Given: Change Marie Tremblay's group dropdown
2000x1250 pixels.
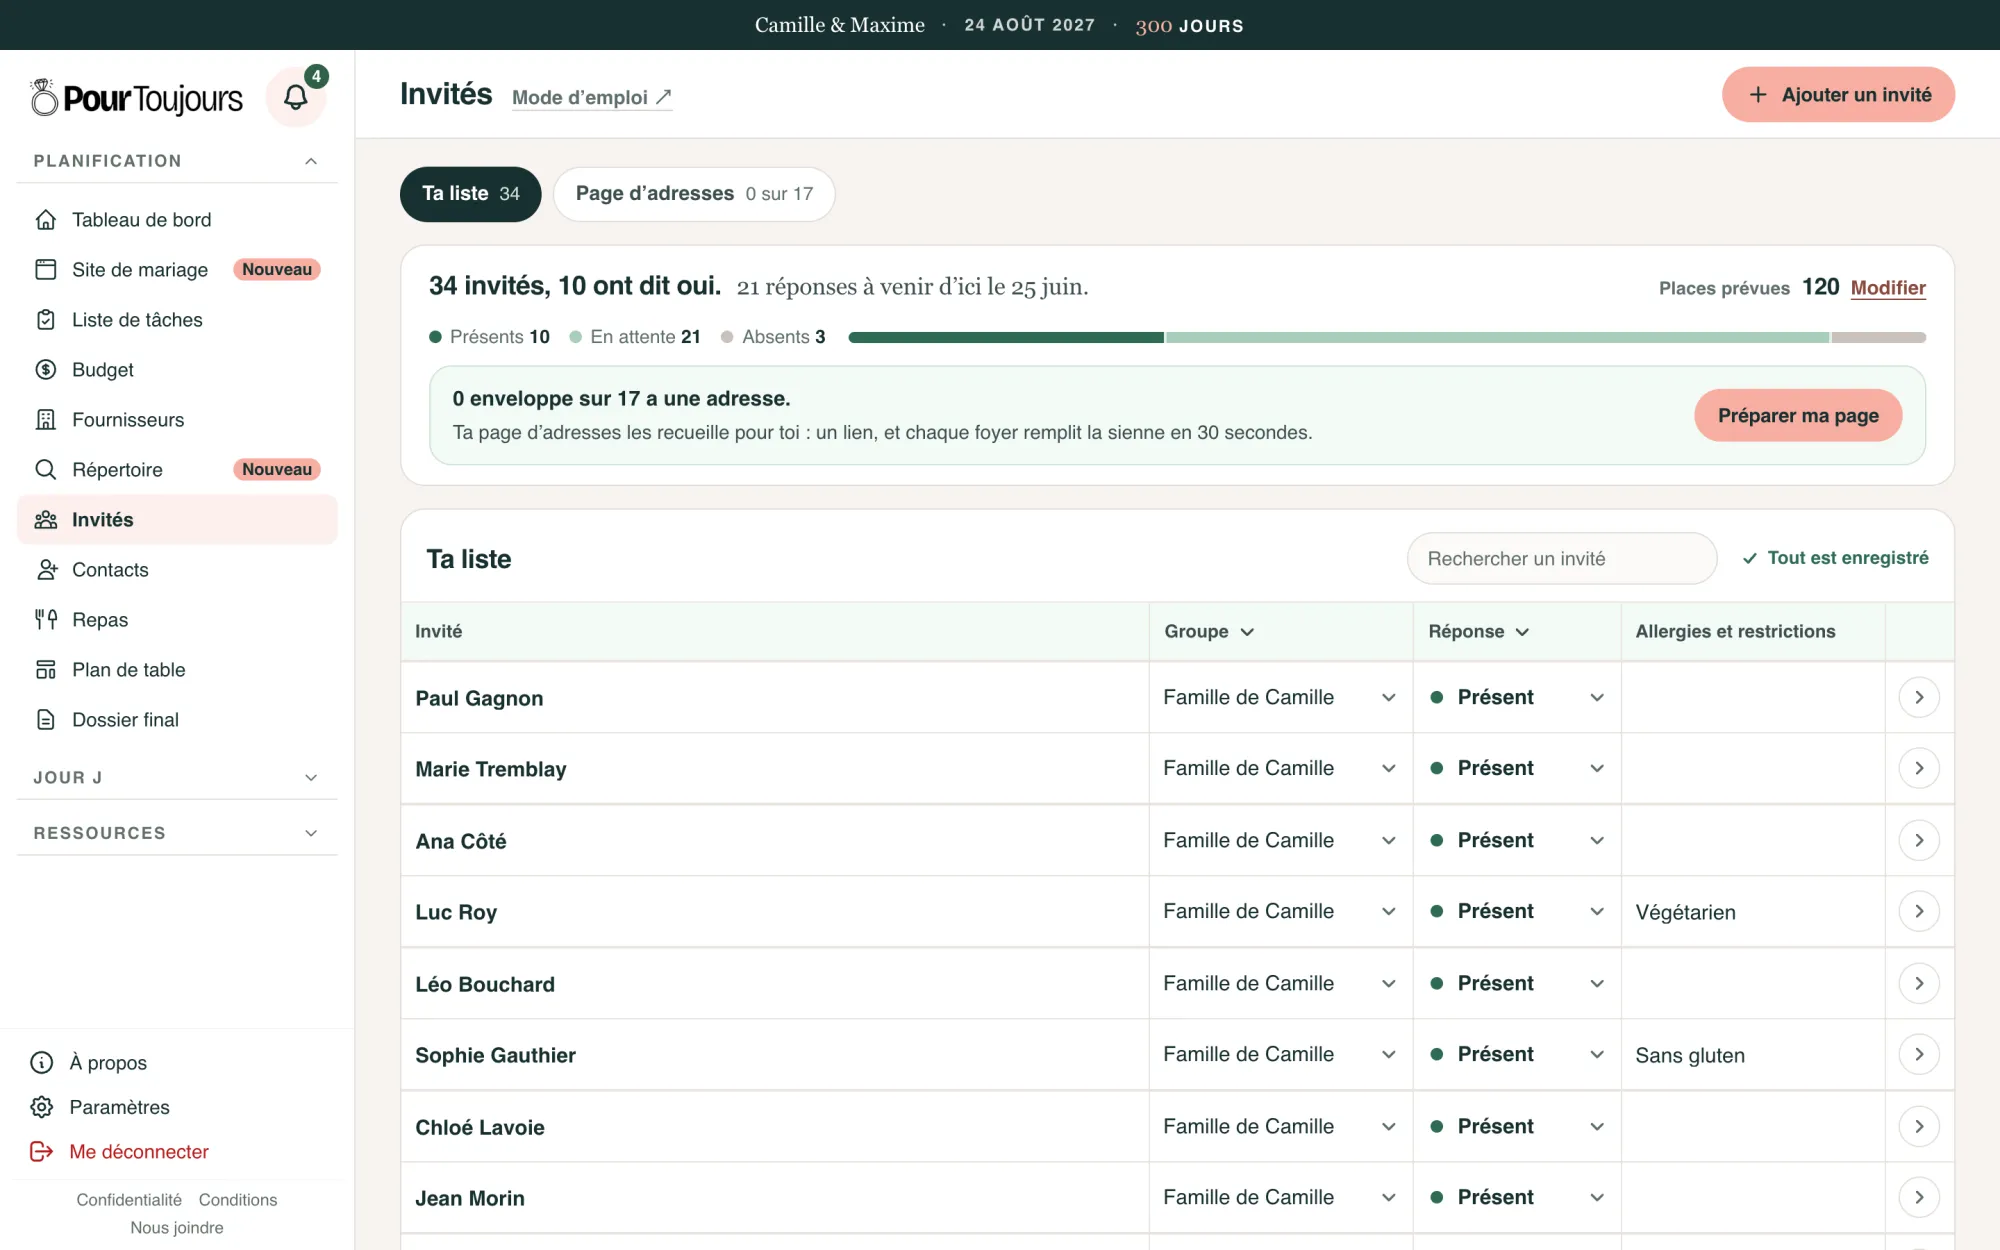Looking at the screenshot, I should click(1280, 768).
